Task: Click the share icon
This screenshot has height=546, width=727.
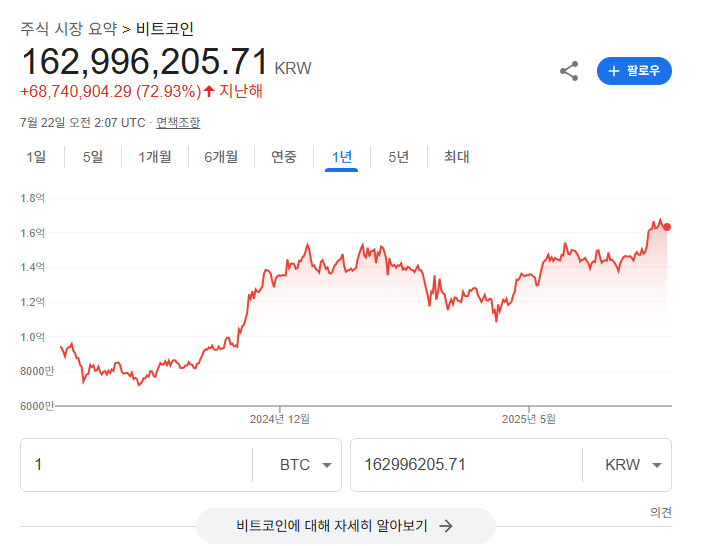Action: [569, 71]
